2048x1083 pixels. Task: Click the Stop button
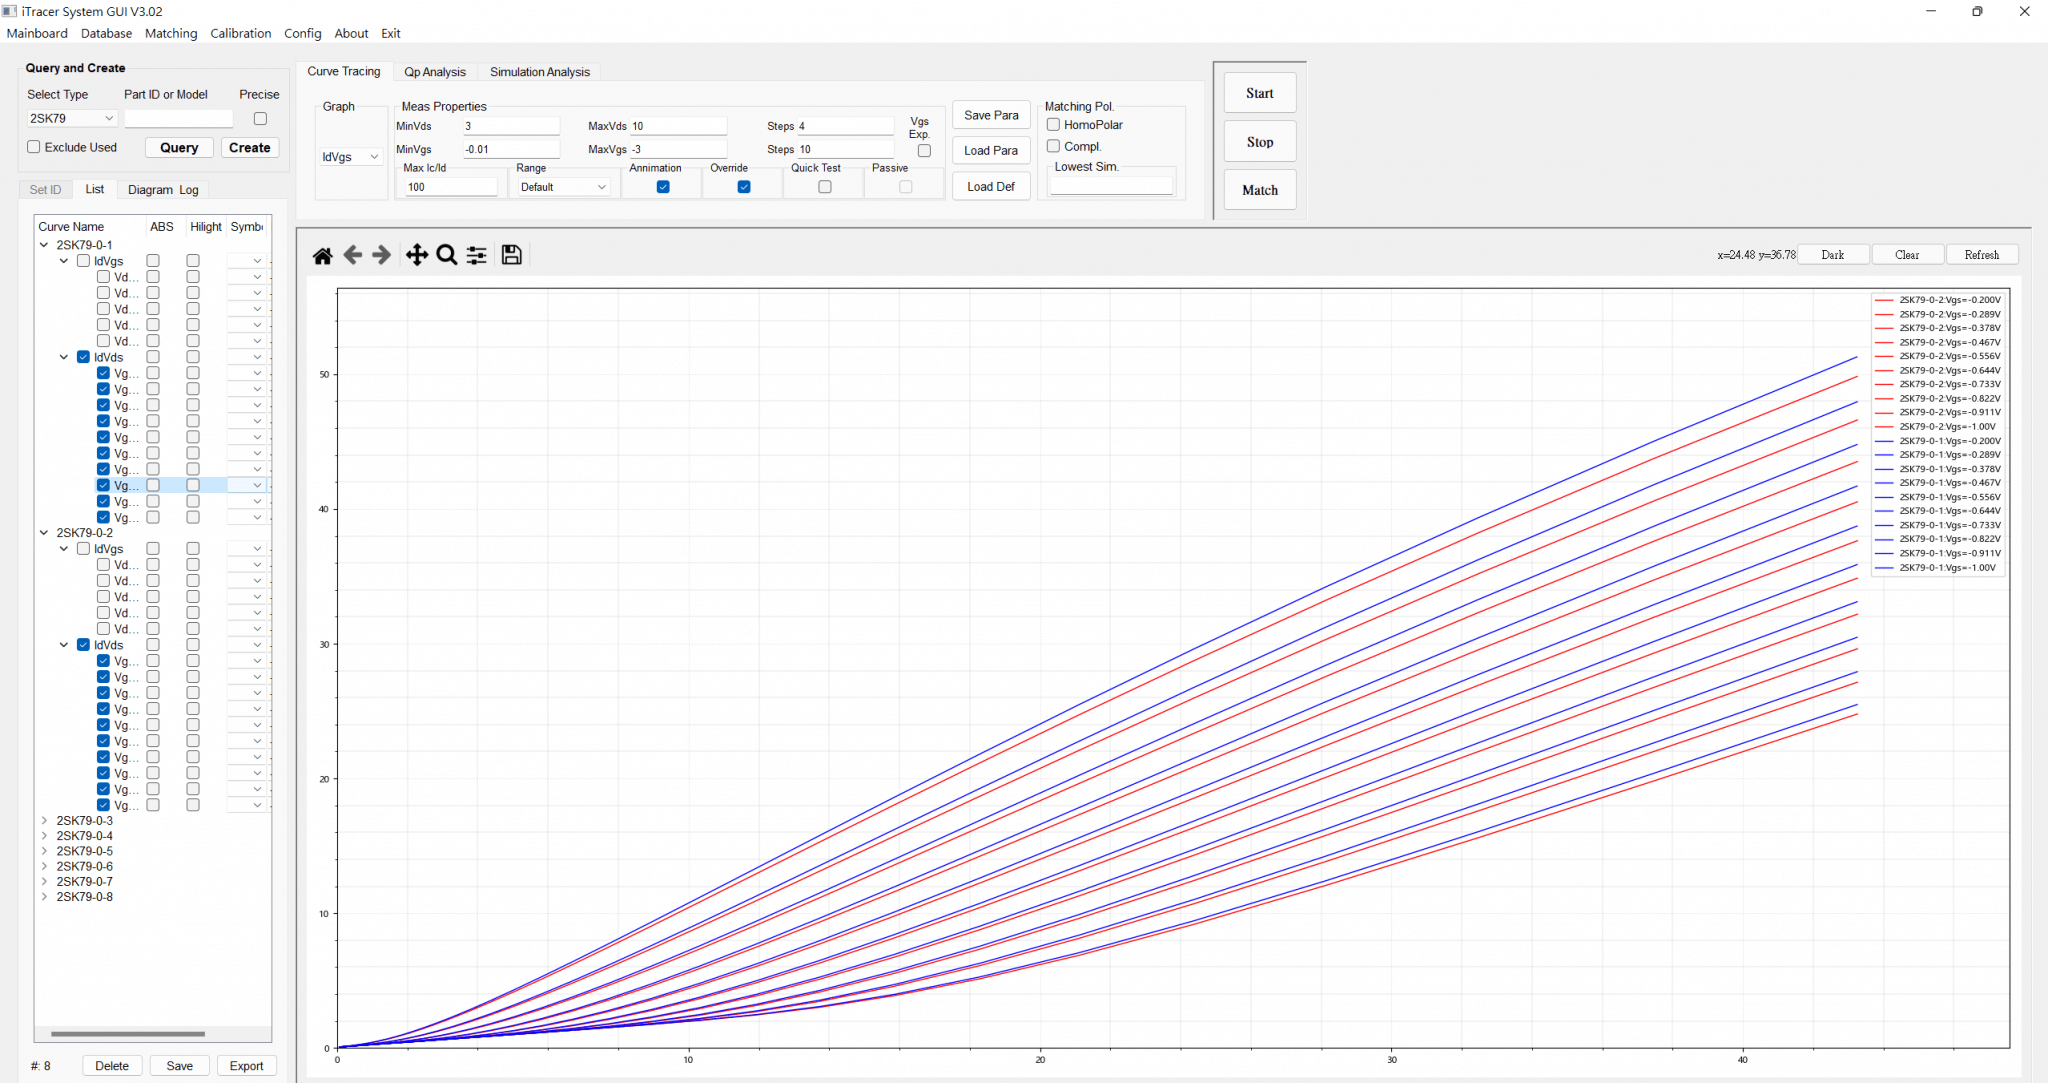point(1260,142)
